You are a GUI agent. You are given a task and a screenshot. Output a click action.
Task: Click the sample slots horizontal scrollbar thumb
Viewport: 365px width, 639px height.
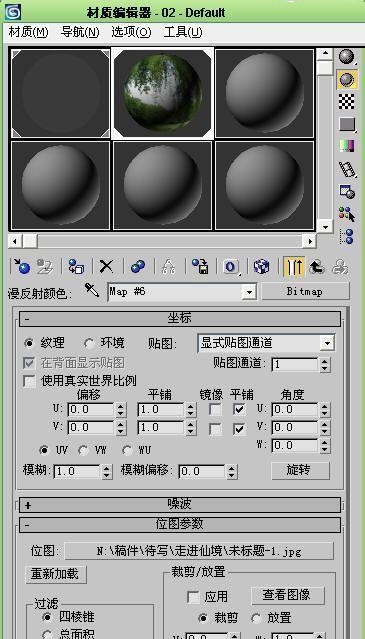tap(30, 241)
